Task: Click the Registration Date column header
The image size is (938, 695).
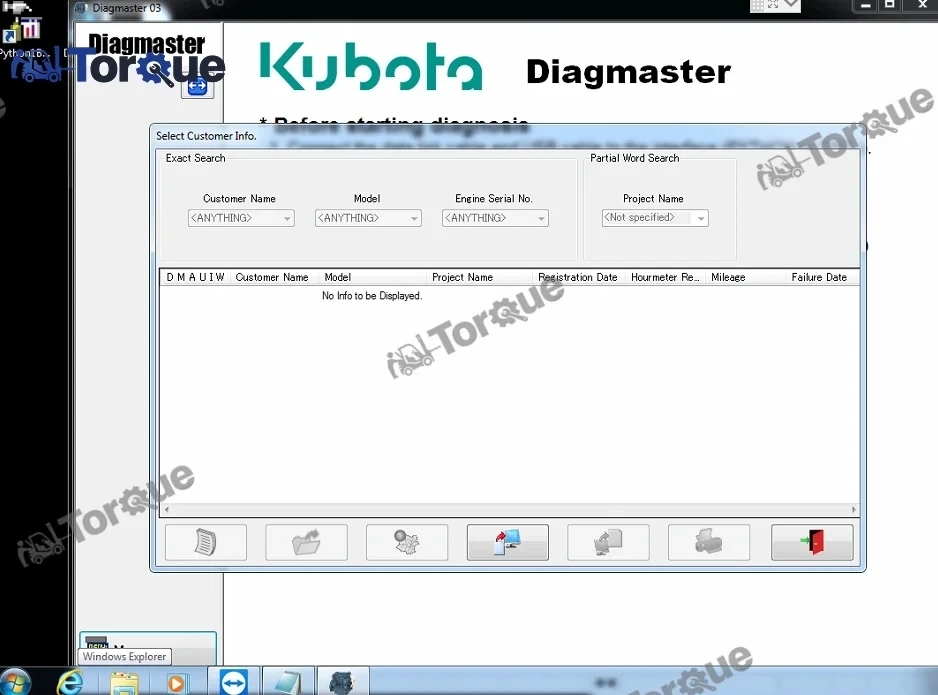Action: pos(578,277)
